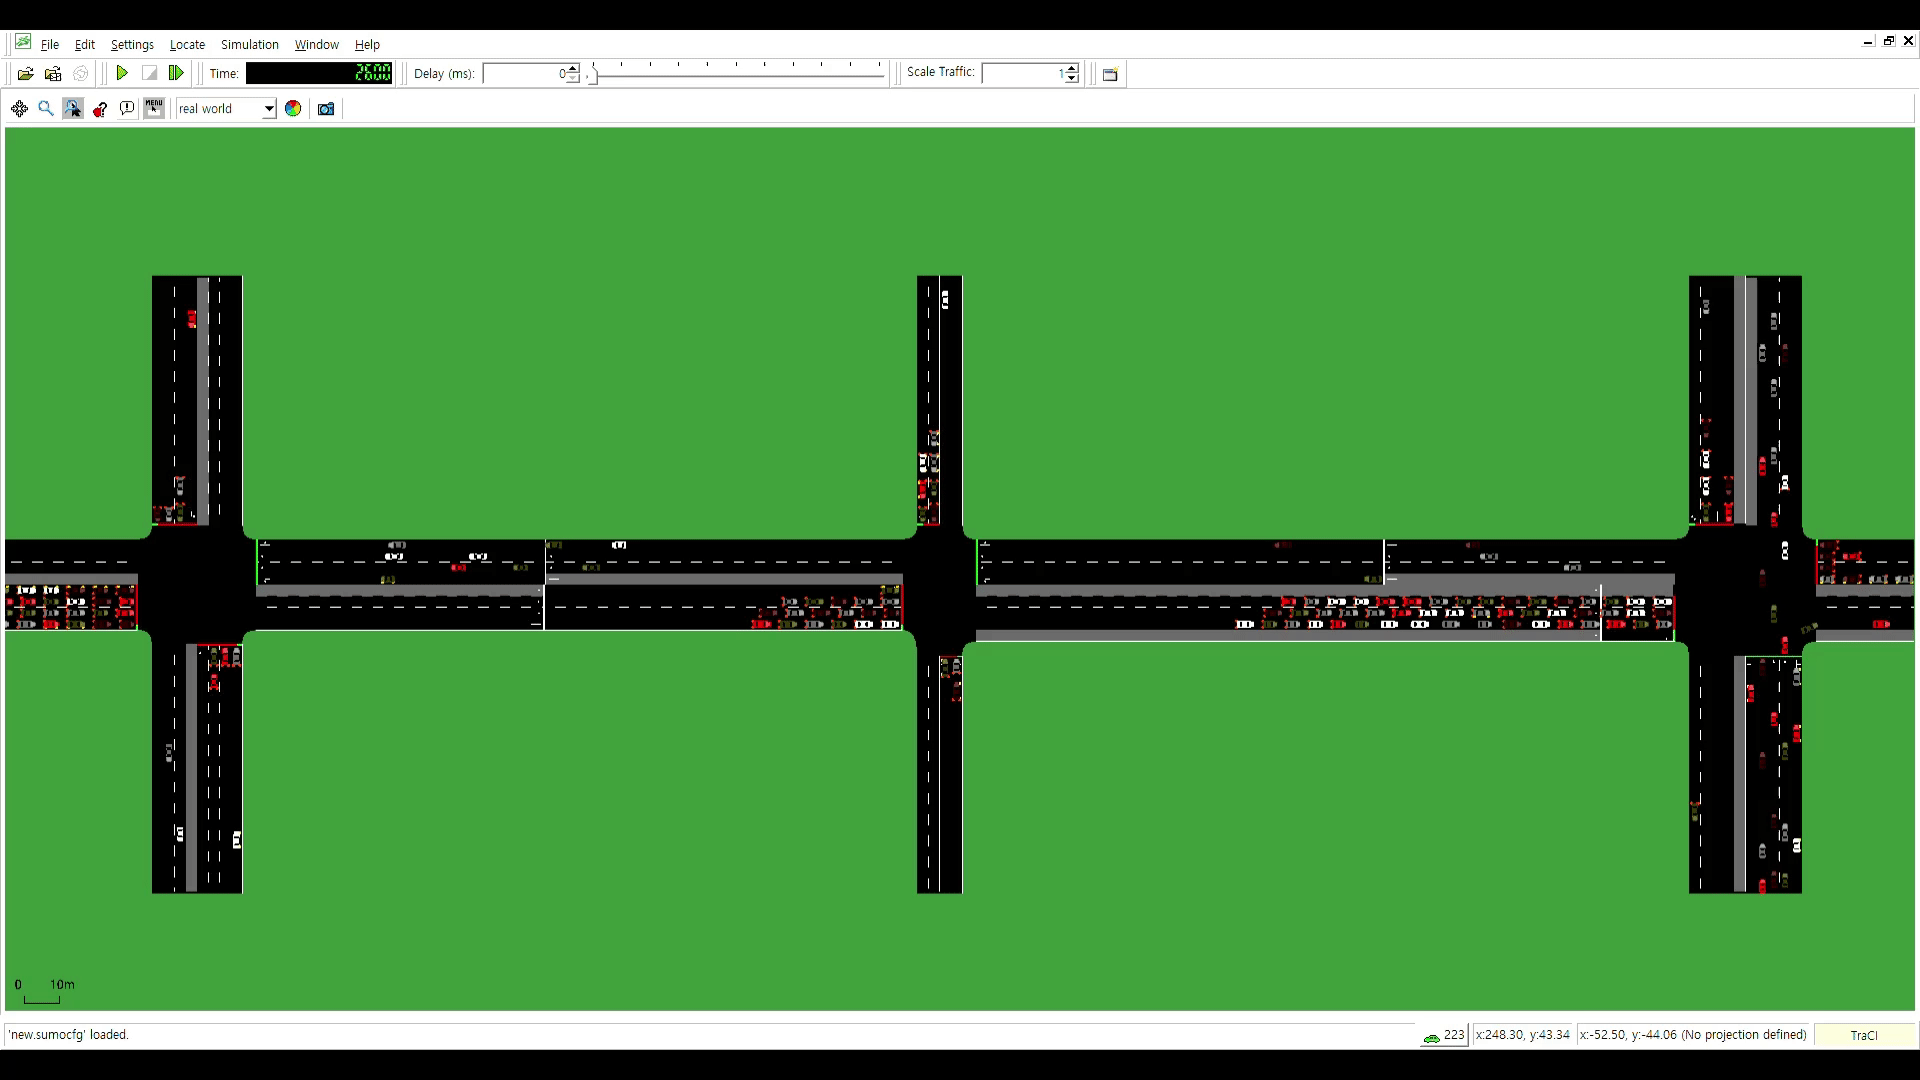Toggle the MENU right-click popup mode
Image resolution: width=1920 pixels, height=1080 pixels.
(x=154, y=108)
